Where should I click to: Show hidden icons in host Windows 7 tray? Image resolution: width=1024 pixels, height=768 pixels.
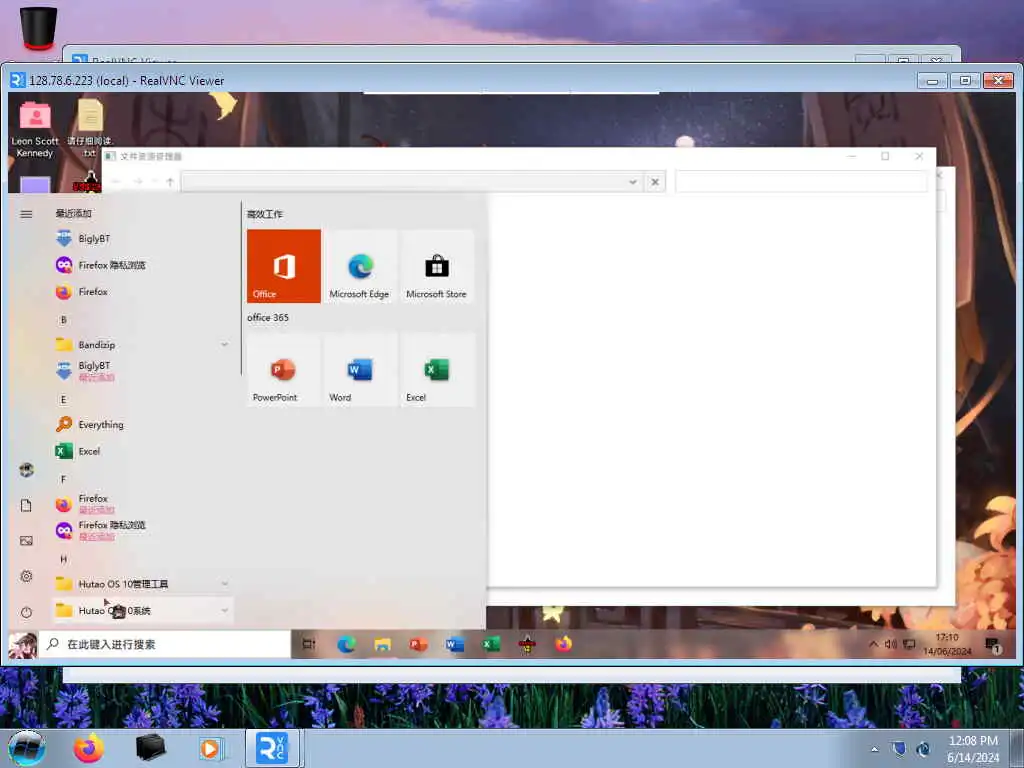pyautogui.click(x=874, y=749)
